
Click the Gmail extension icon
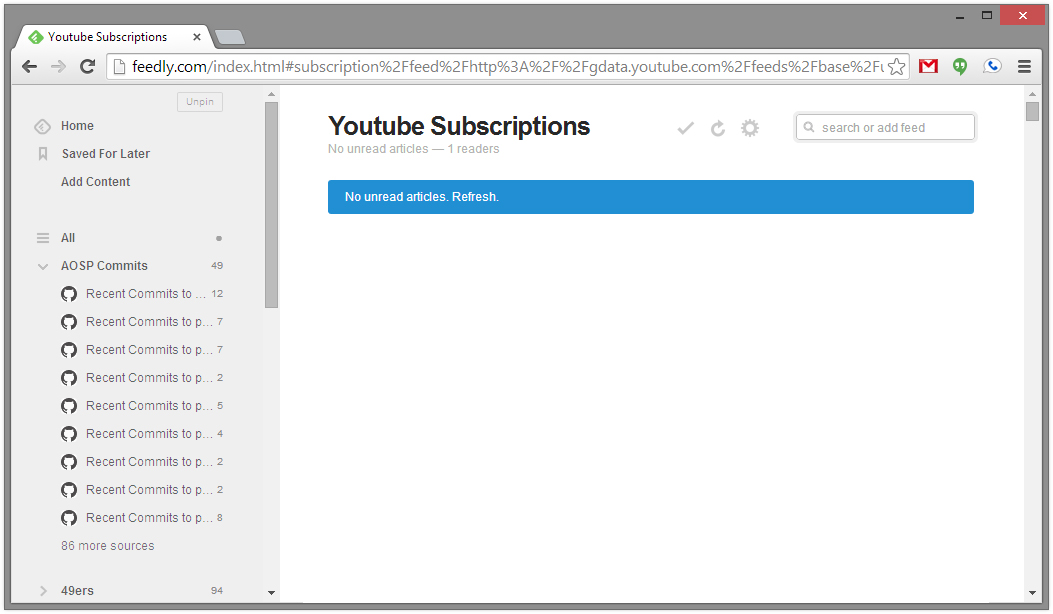click(x=928, y=67)
